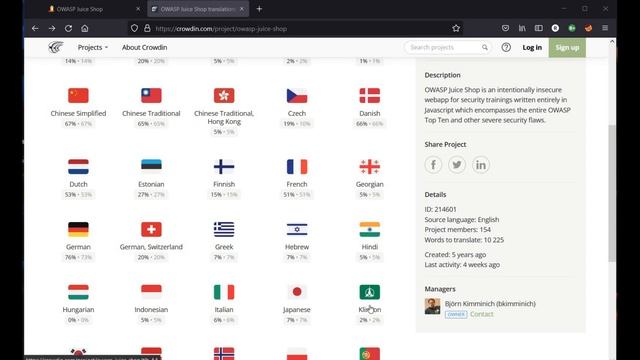
Task: Open the Hungarian language name link
Action: 78,309
